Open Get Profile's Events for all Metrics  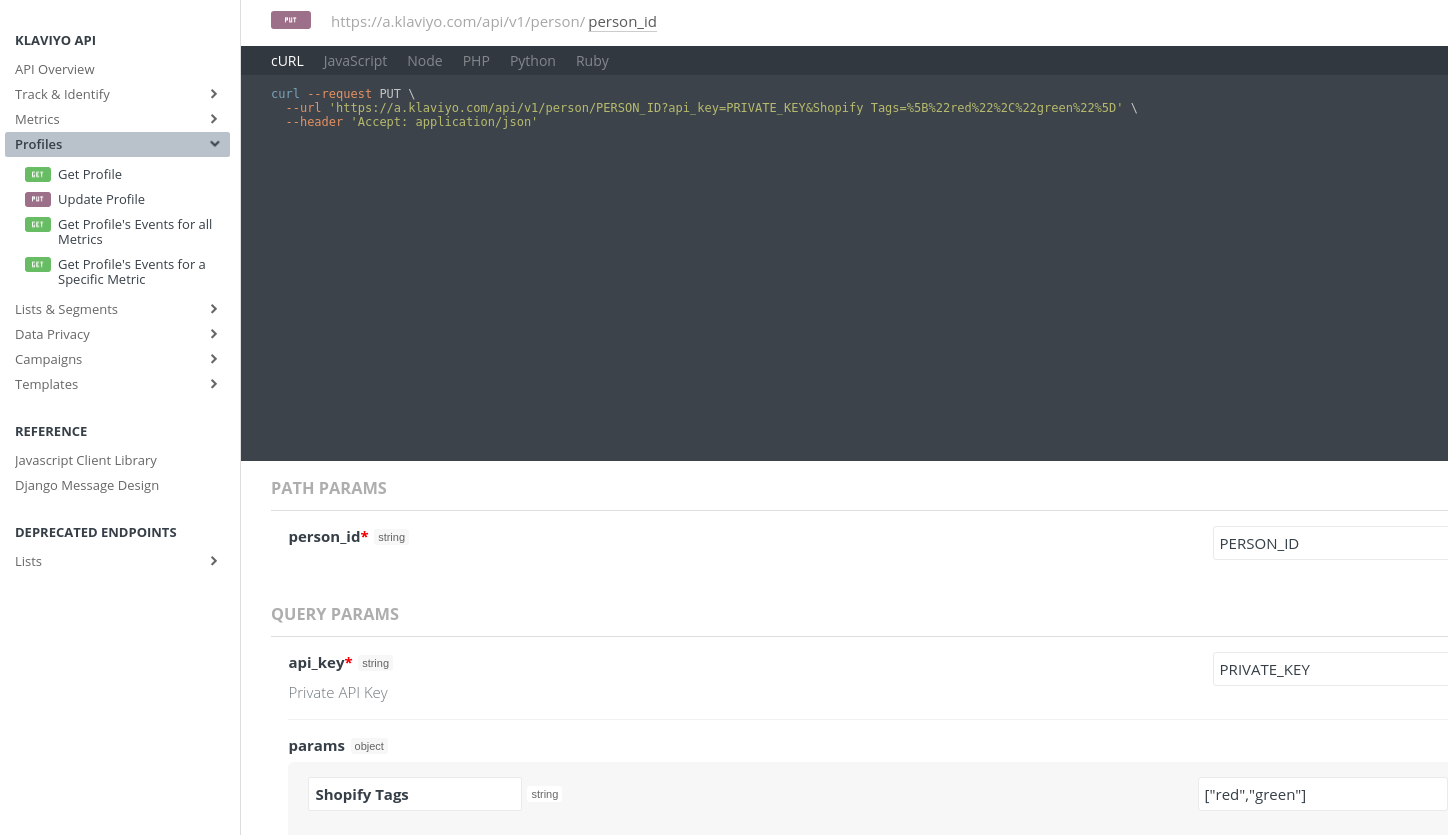click(x=135, y=232)
